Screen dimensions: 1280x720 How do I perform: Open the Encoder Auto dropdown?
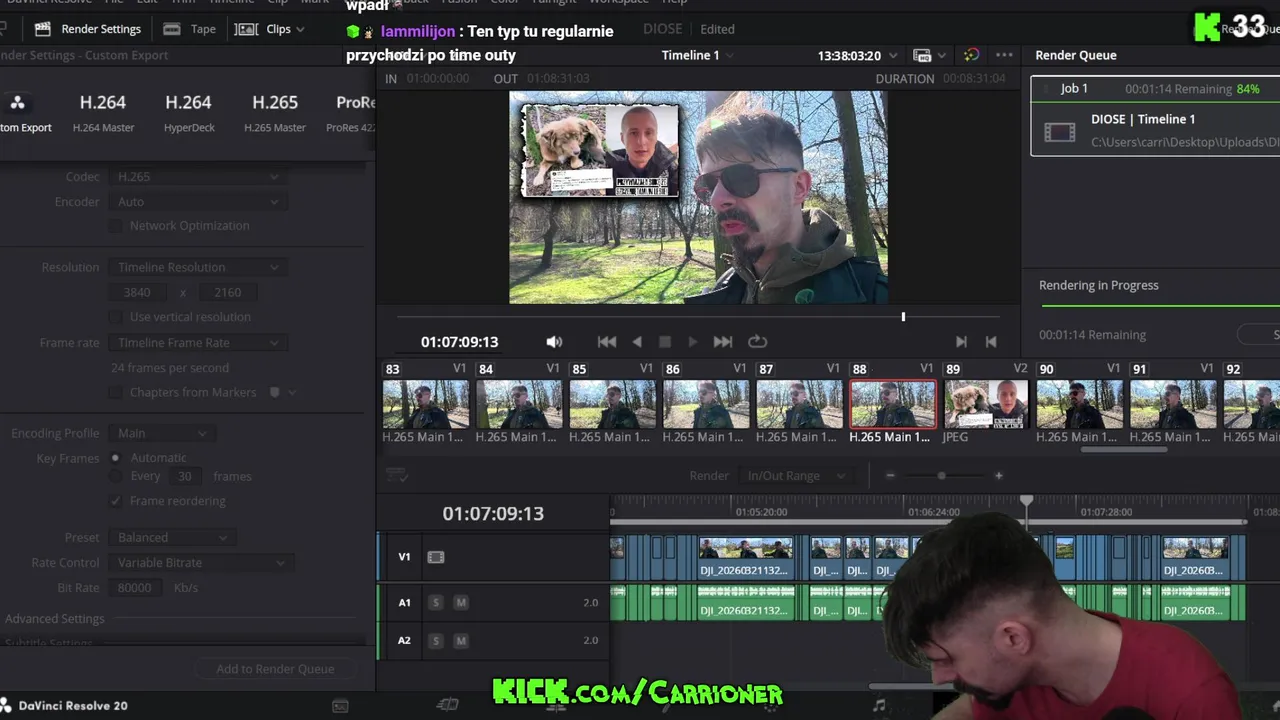click(197, 202)
